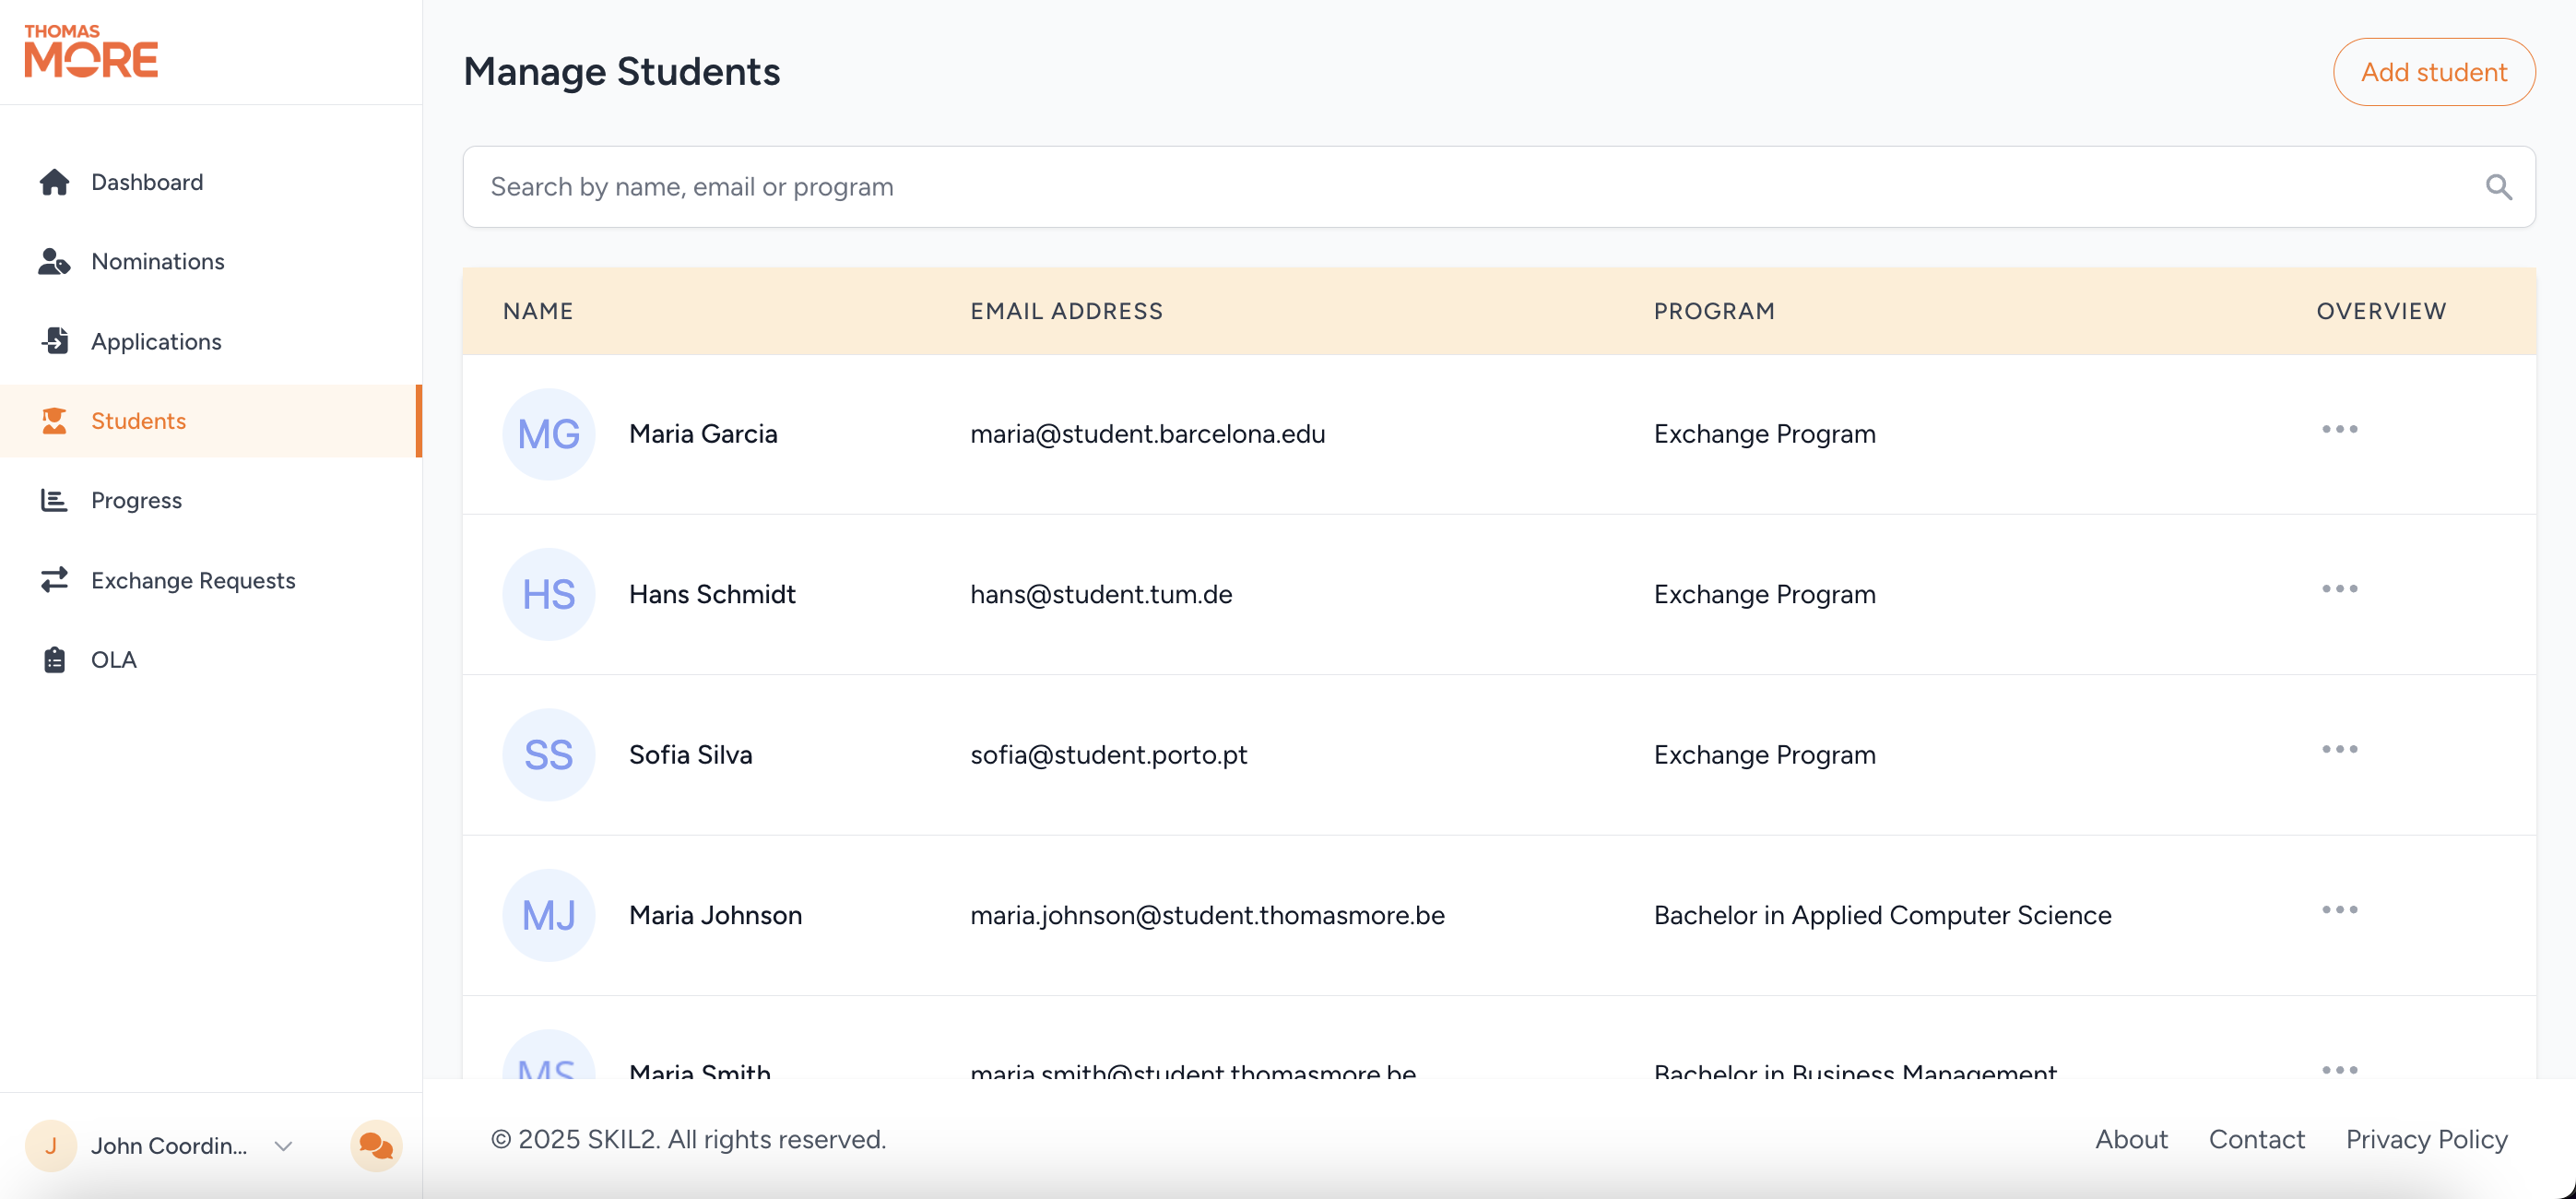Click the OLA clipboard icon
2576x1199 pixels.
coord(54,660)
